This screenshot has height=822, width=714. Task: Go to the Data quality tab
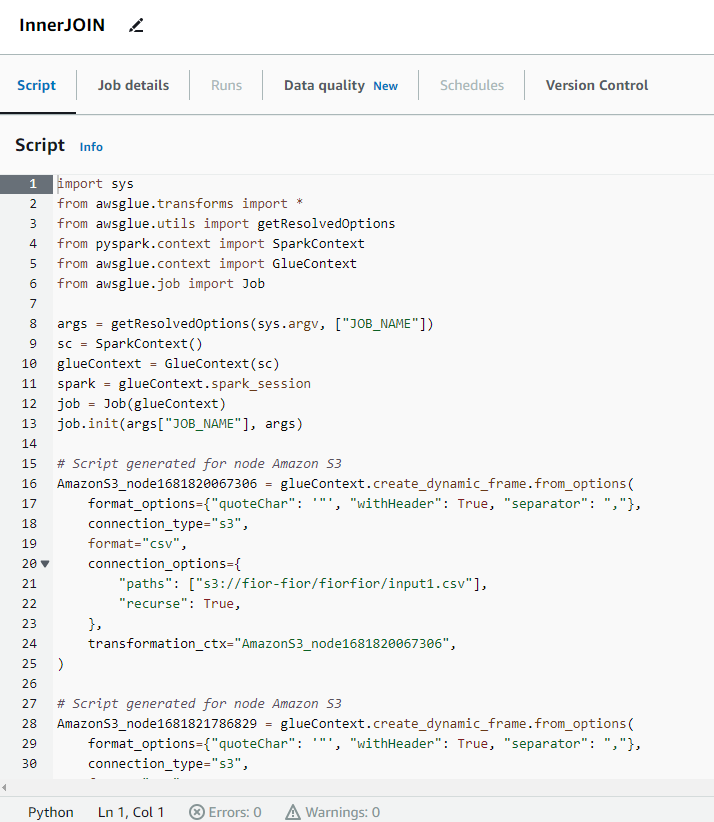click(324, 85)
